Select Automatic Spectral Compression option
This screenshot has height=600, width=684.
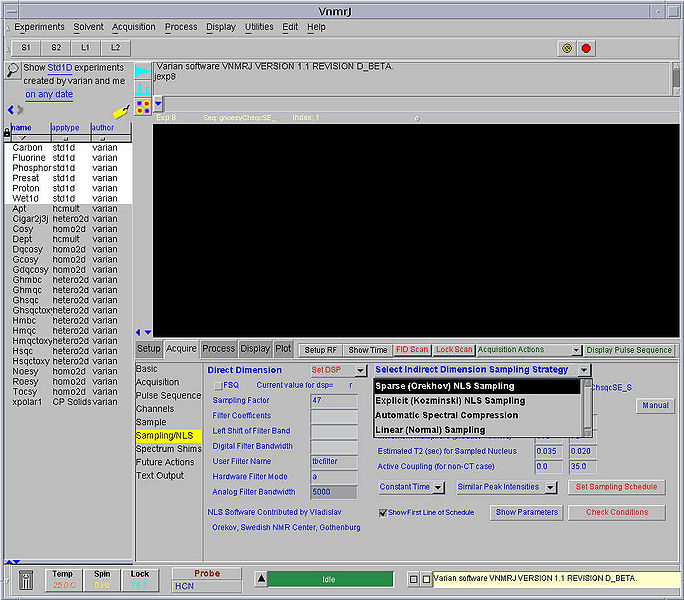446,415
